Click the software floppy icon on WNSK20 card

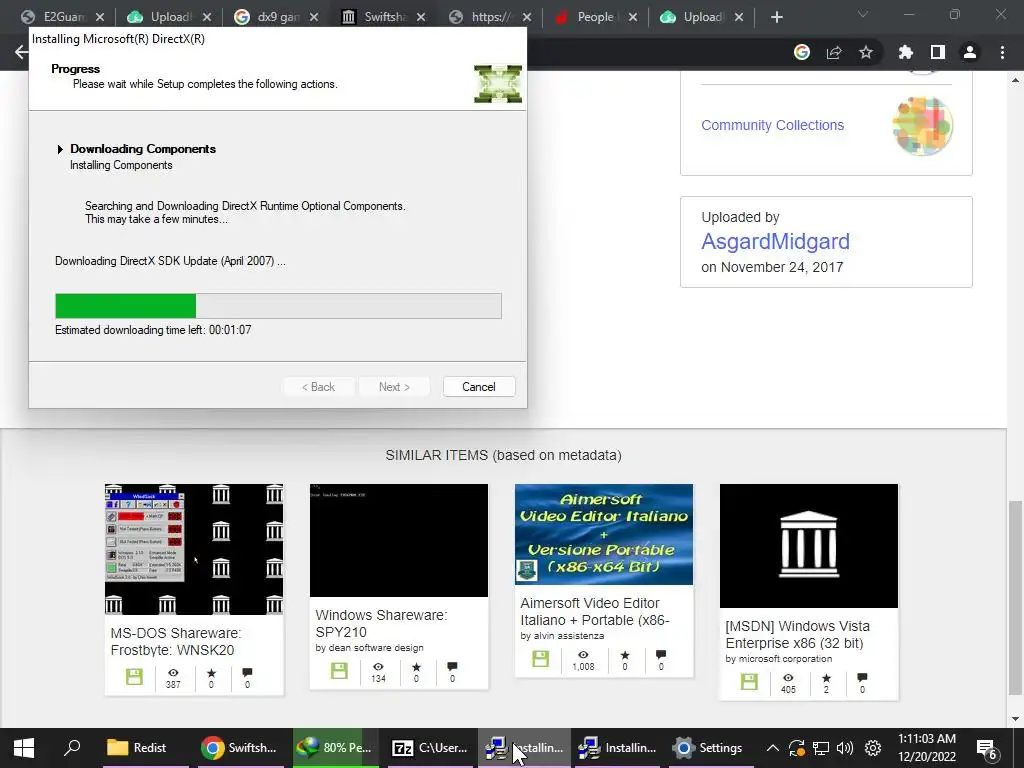(x=135, y=677)
